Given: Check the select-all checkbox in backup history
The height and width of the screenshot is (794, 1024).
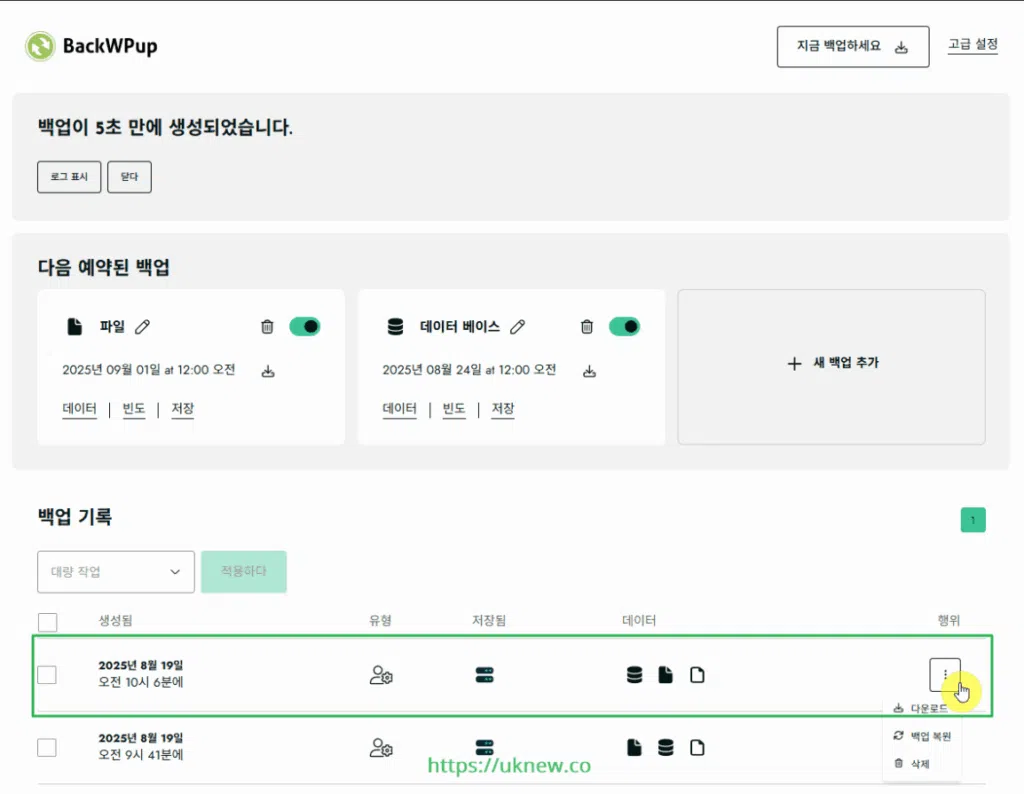Looking at the screenshot, I should click(46, 620).
